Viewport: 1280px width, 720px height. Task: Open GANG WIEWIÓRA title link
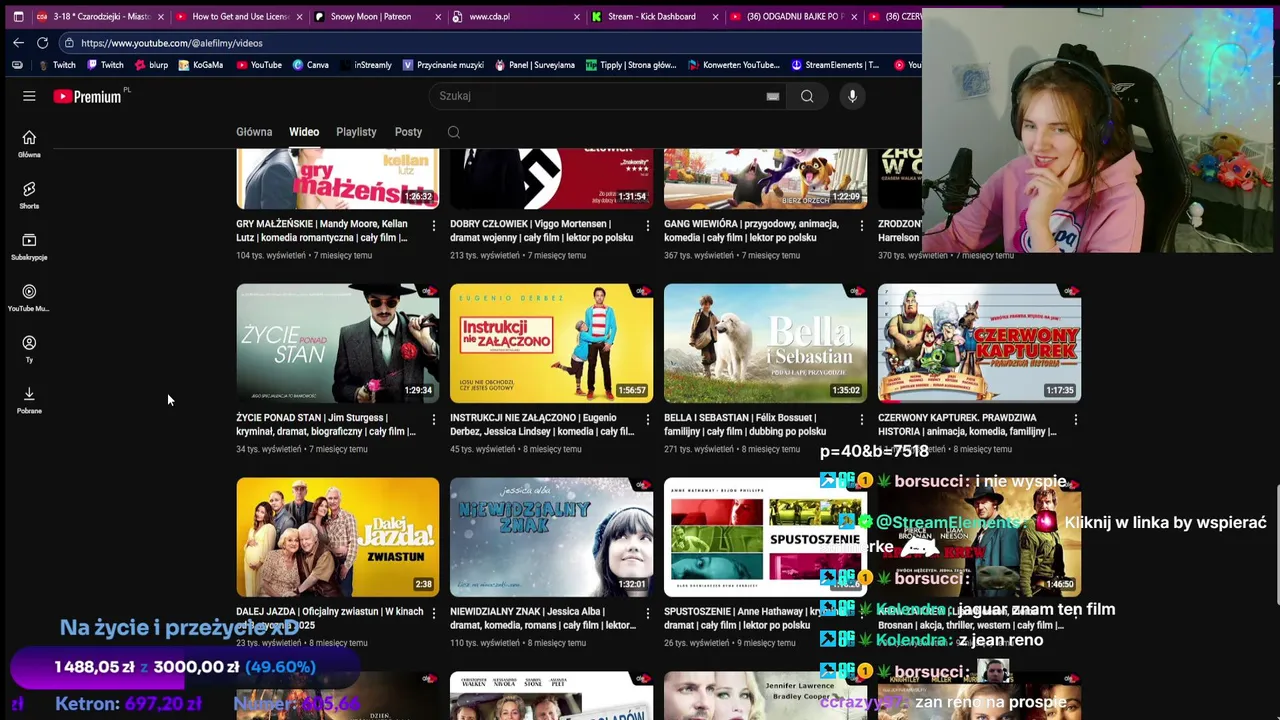[x=751, y=231]
